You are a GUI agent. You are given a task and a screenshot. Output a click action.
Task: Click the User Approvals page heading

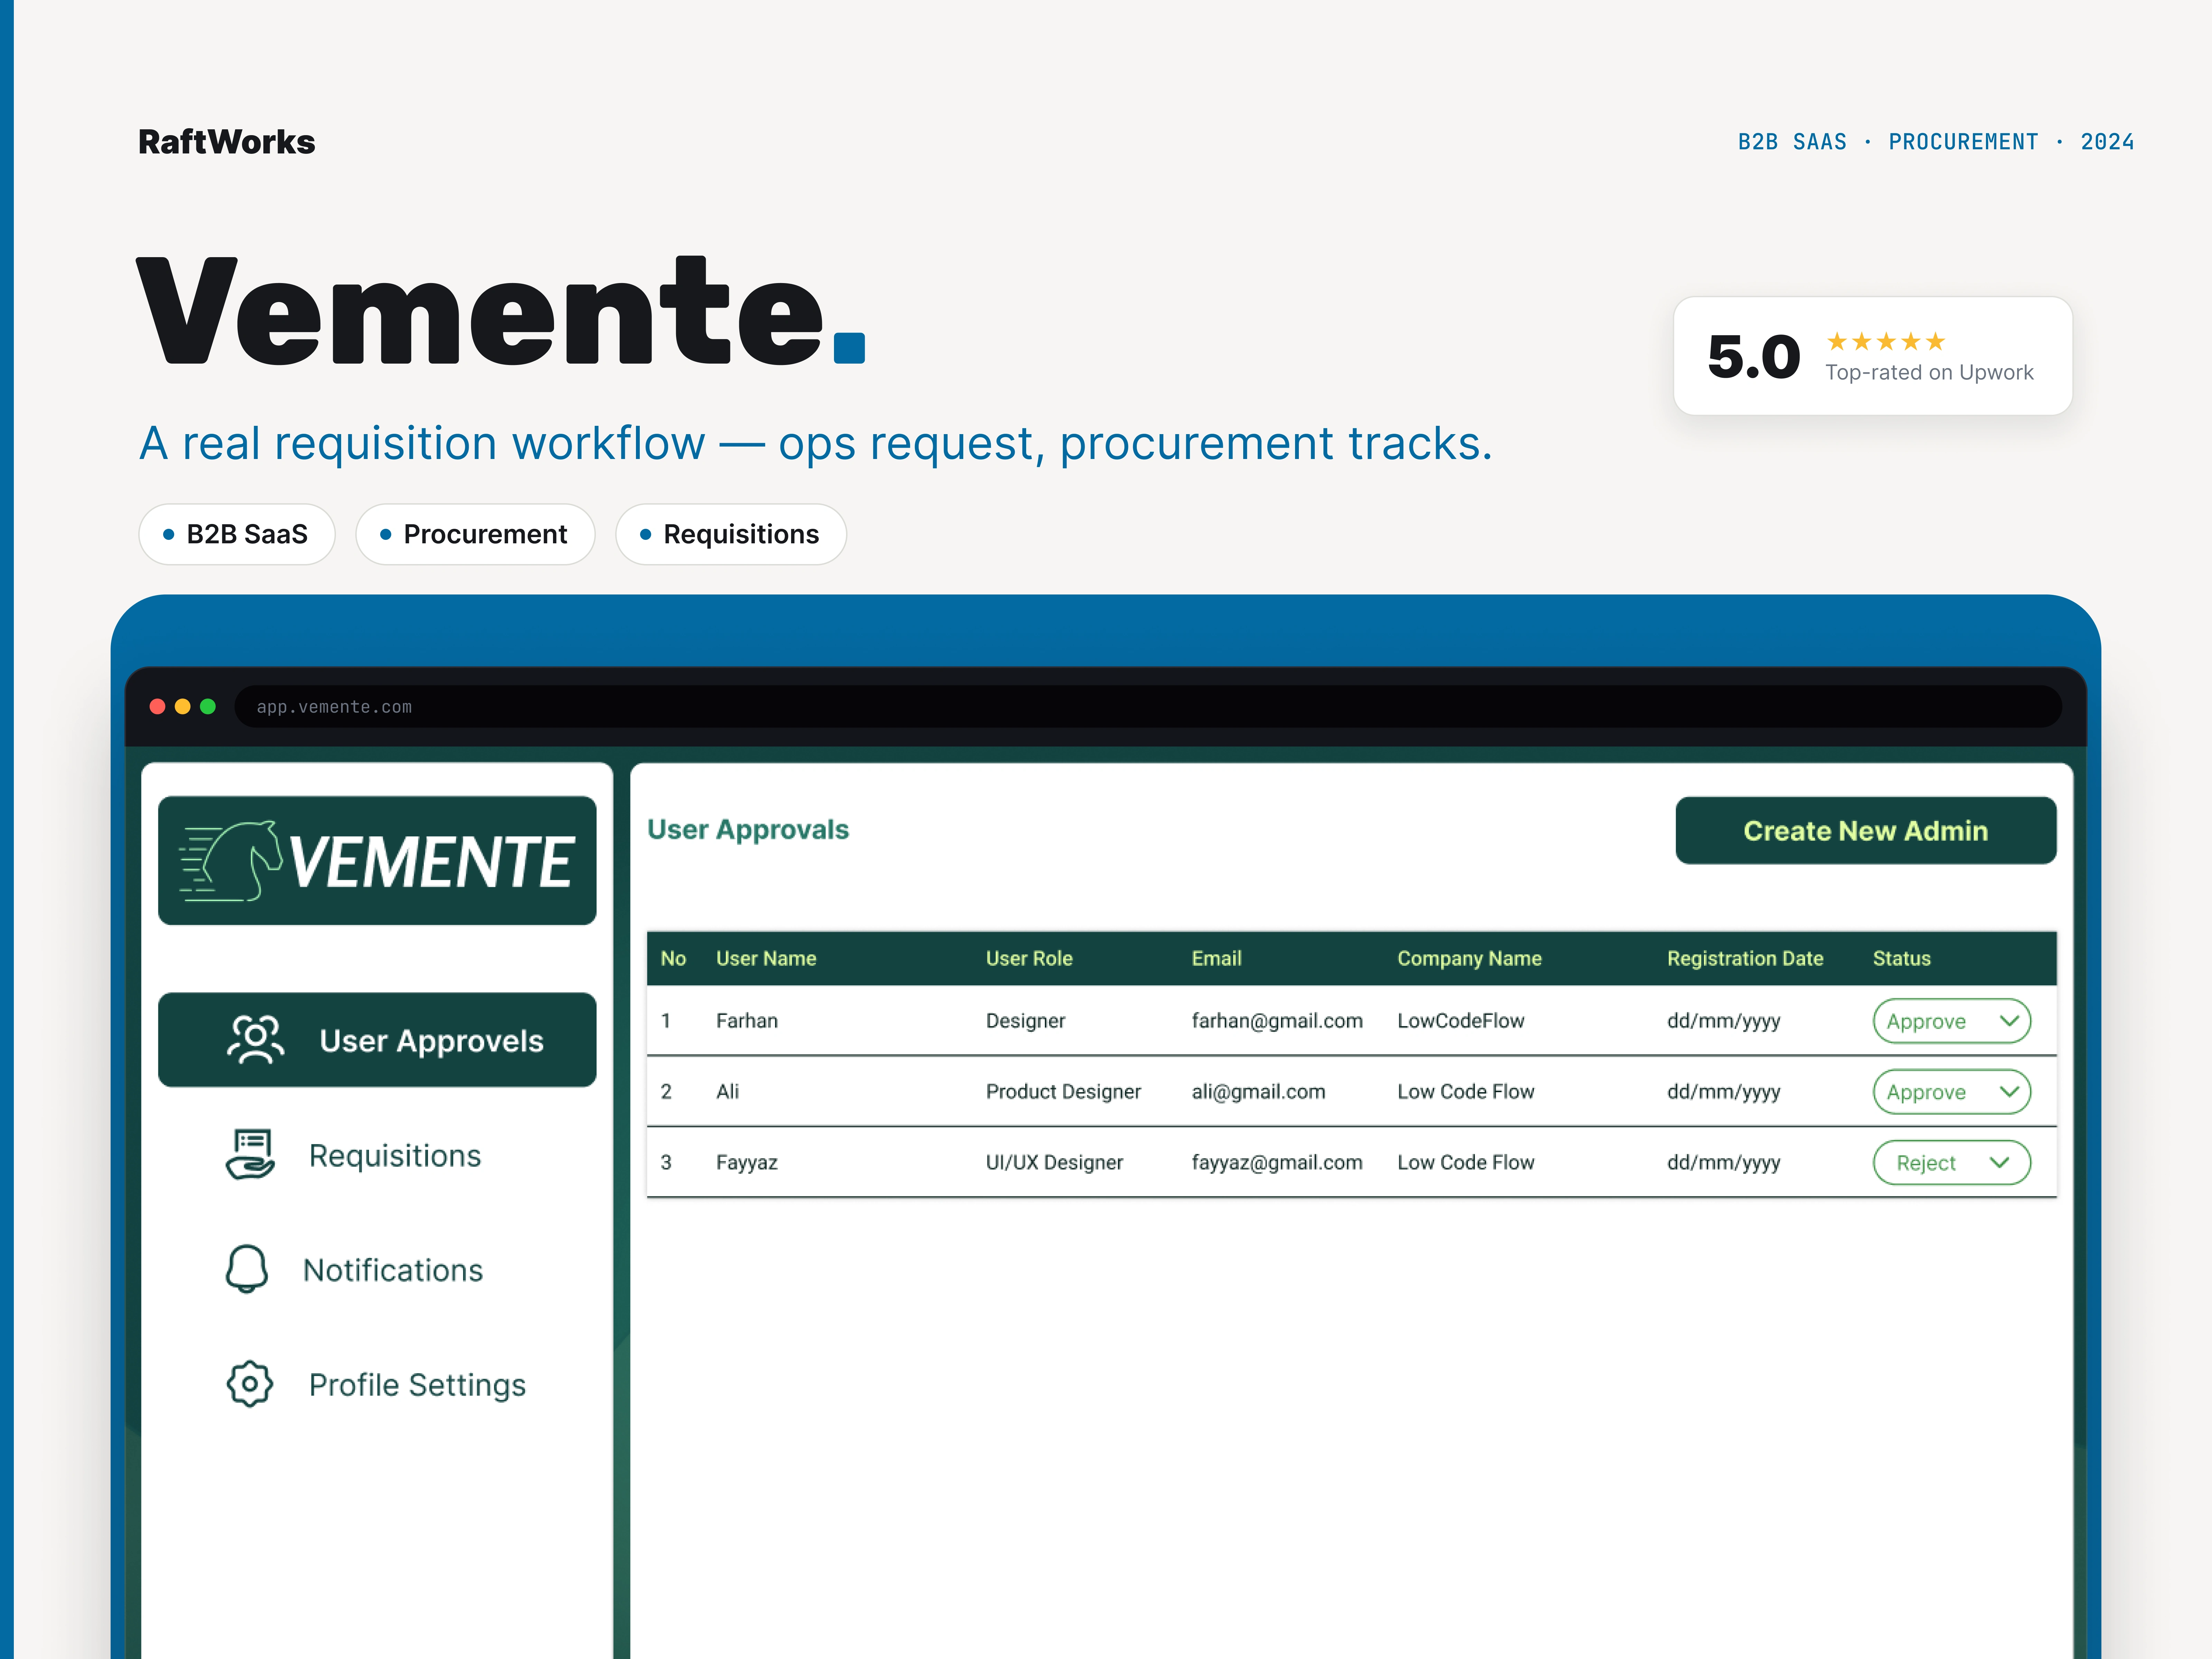pyautogui.click(x=748, y=830)
